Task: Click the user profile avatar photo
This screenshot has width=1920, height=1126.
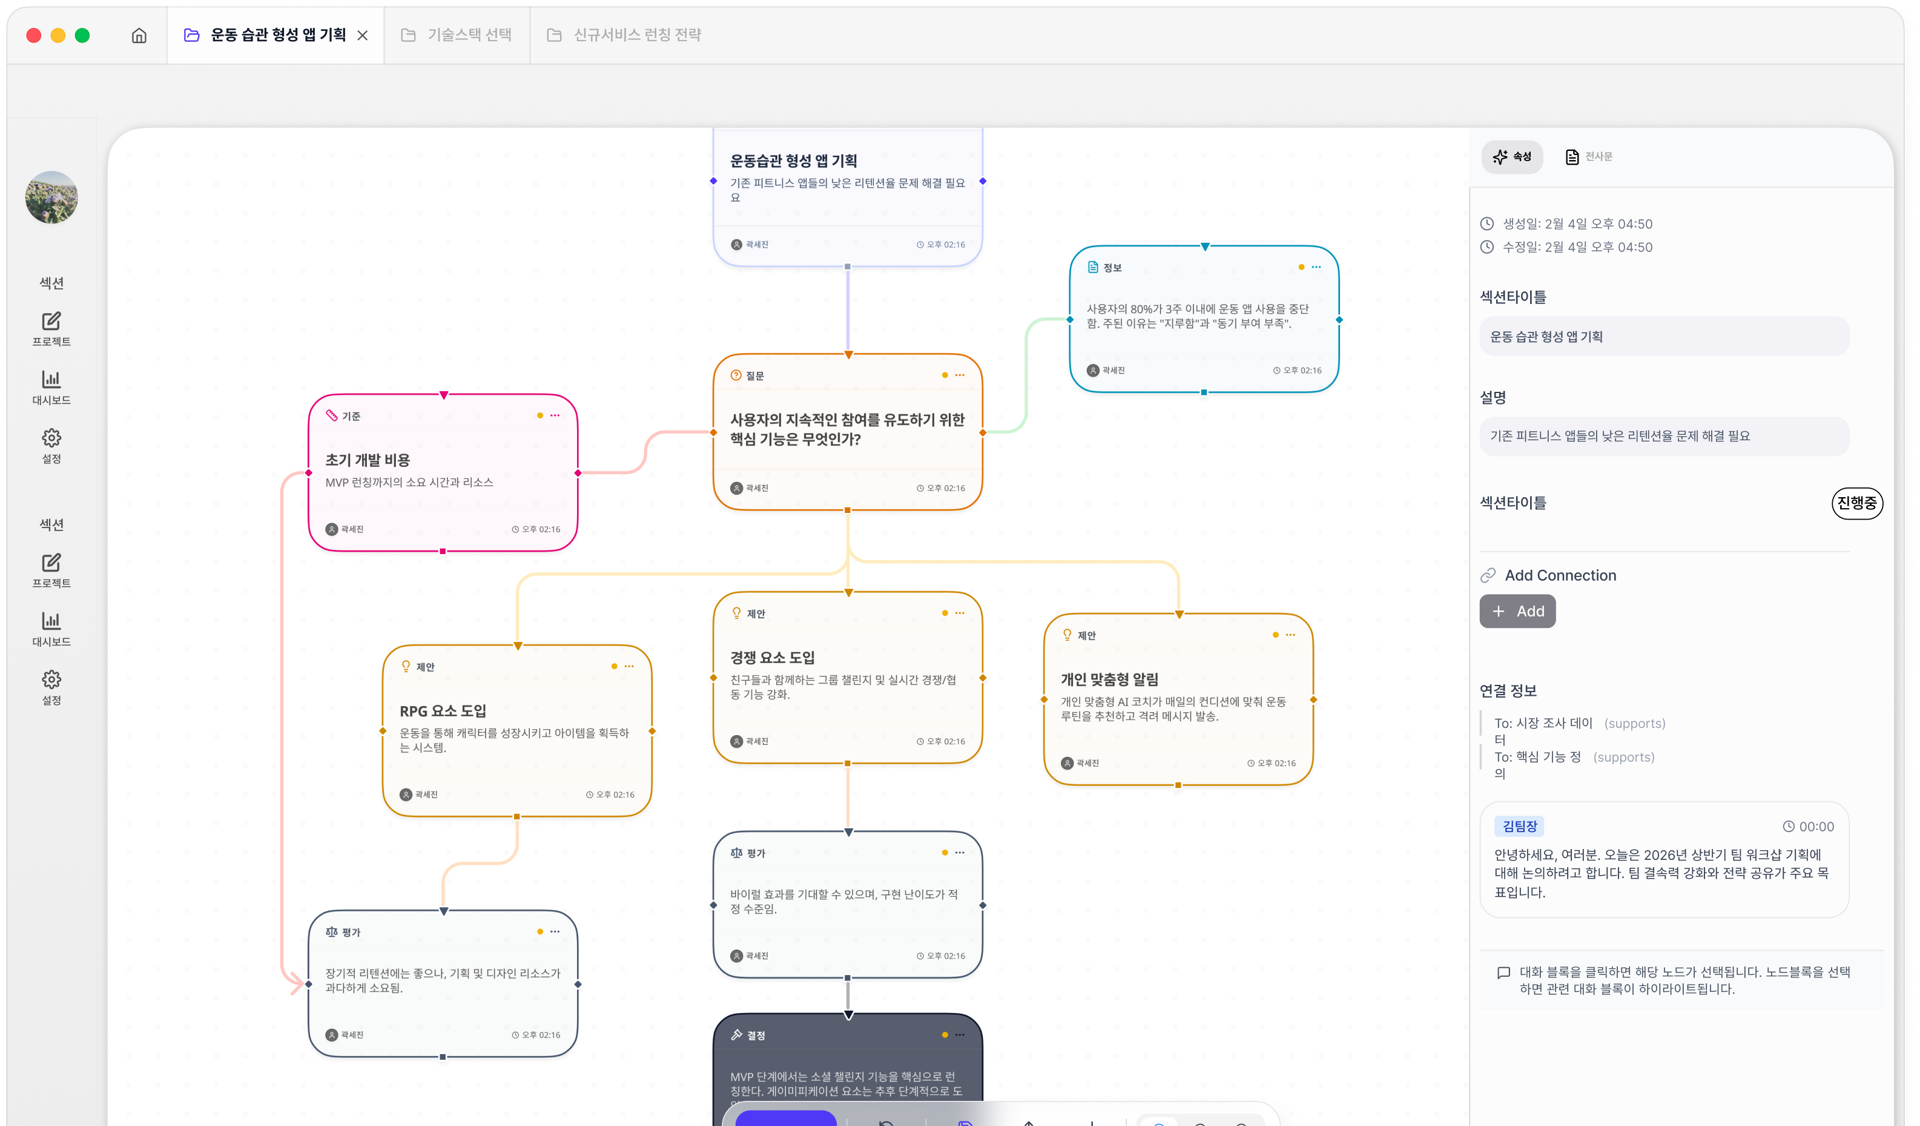Action: point(52,197)
